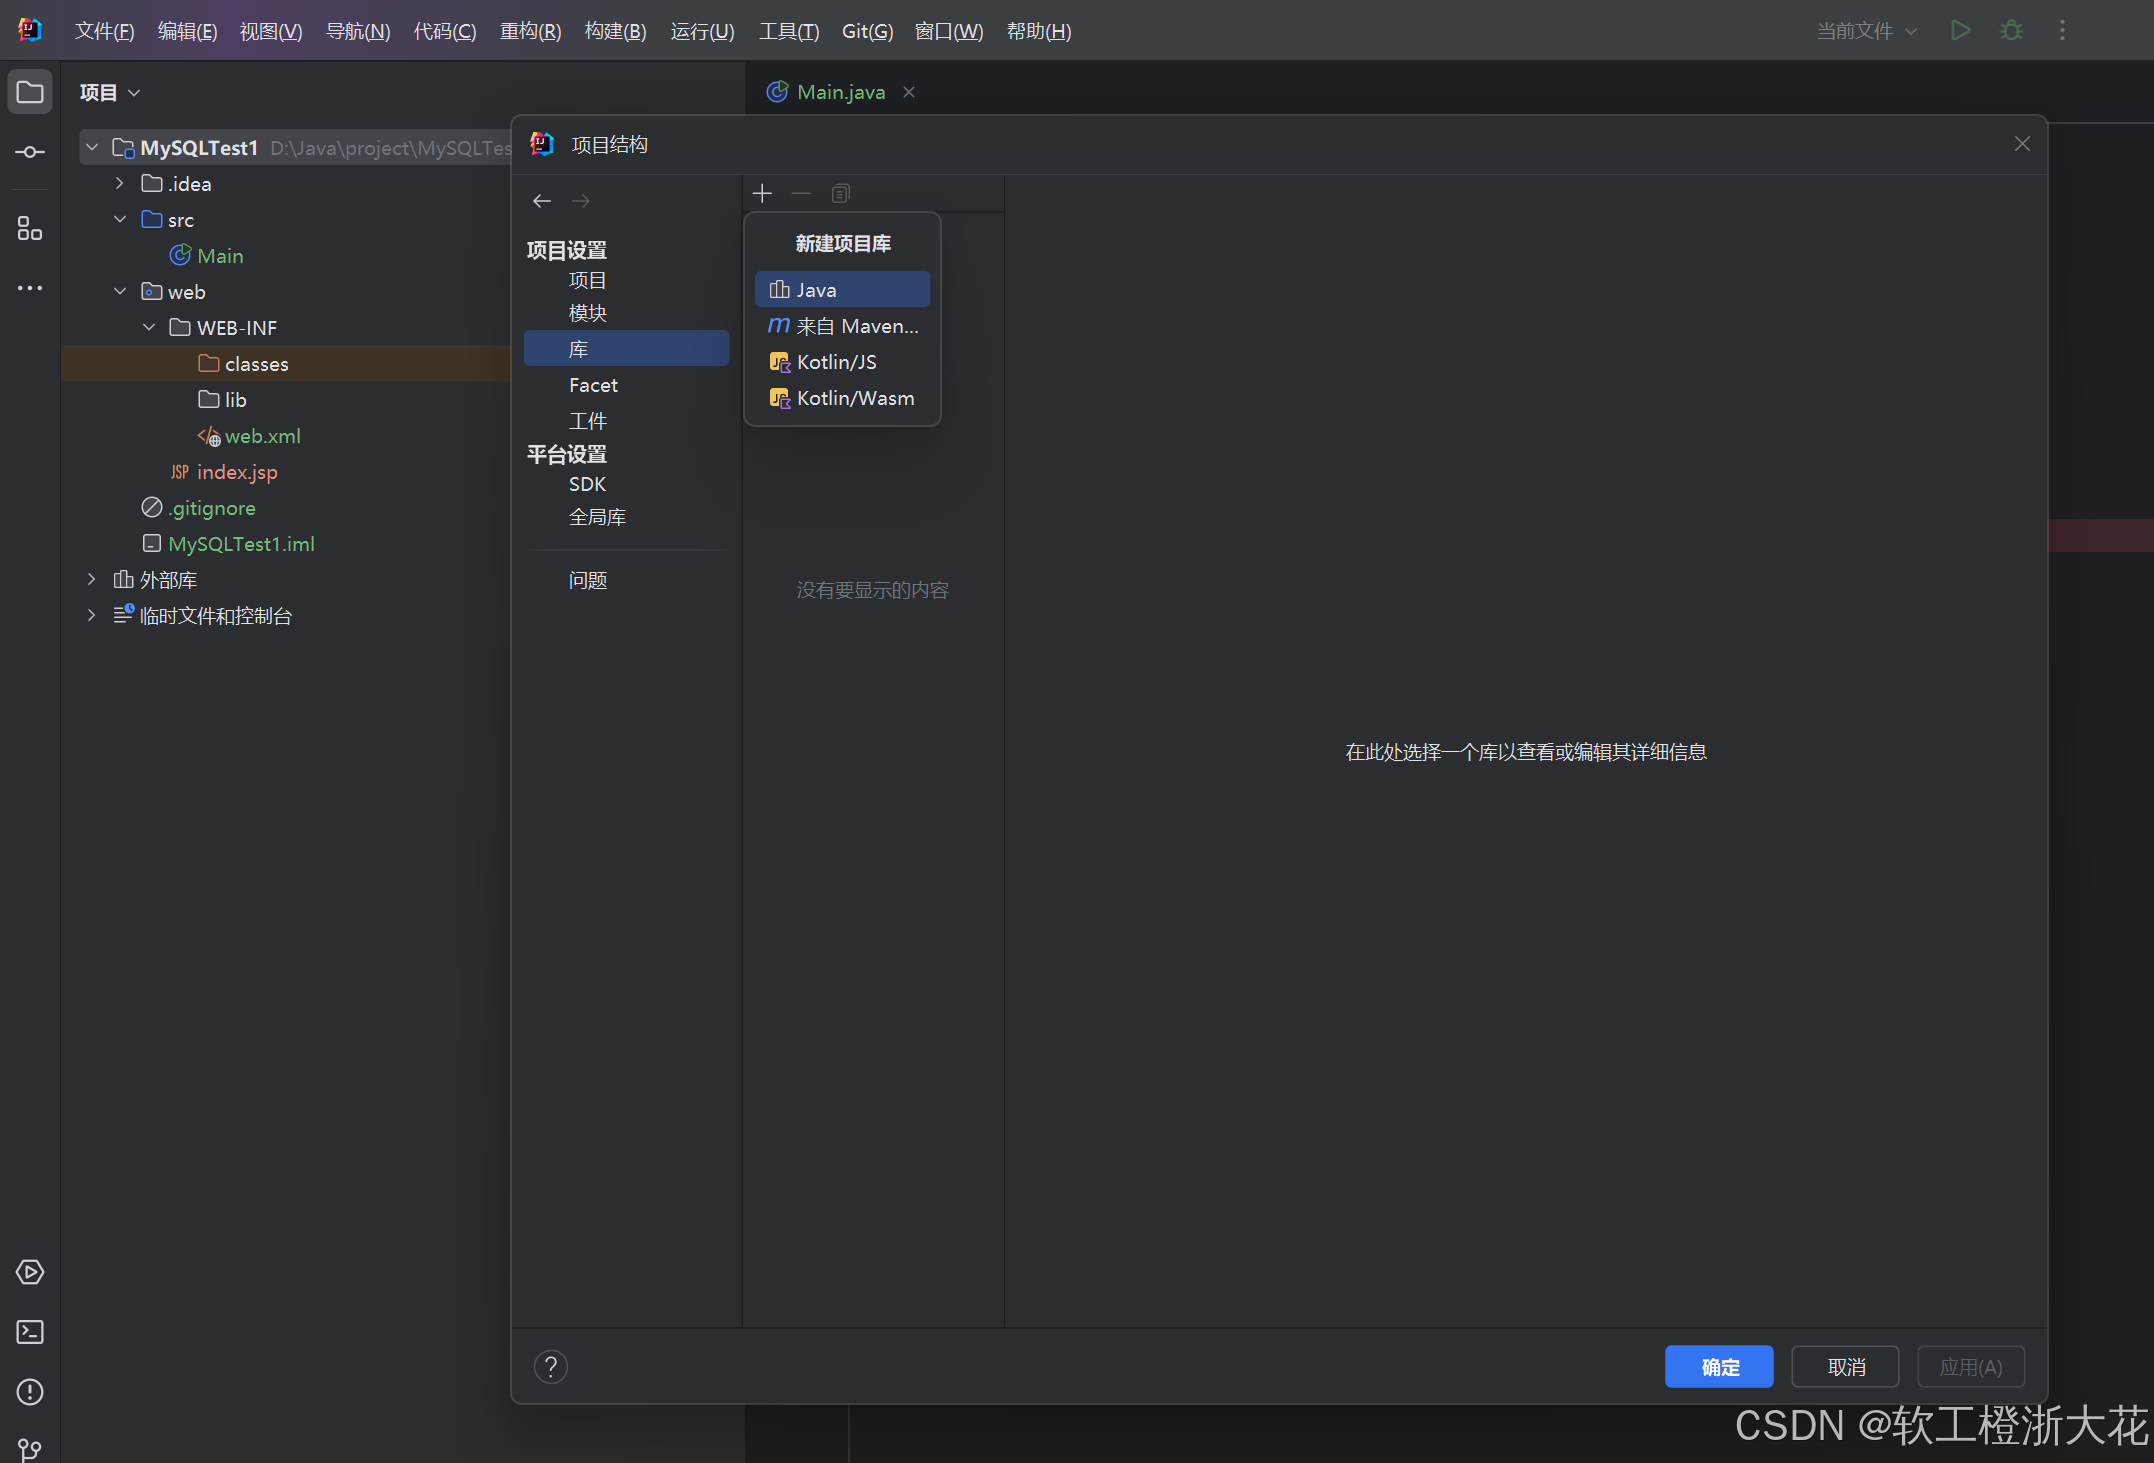
Task: Choose 来自 Maven... library option
Action: click(842, 326)
